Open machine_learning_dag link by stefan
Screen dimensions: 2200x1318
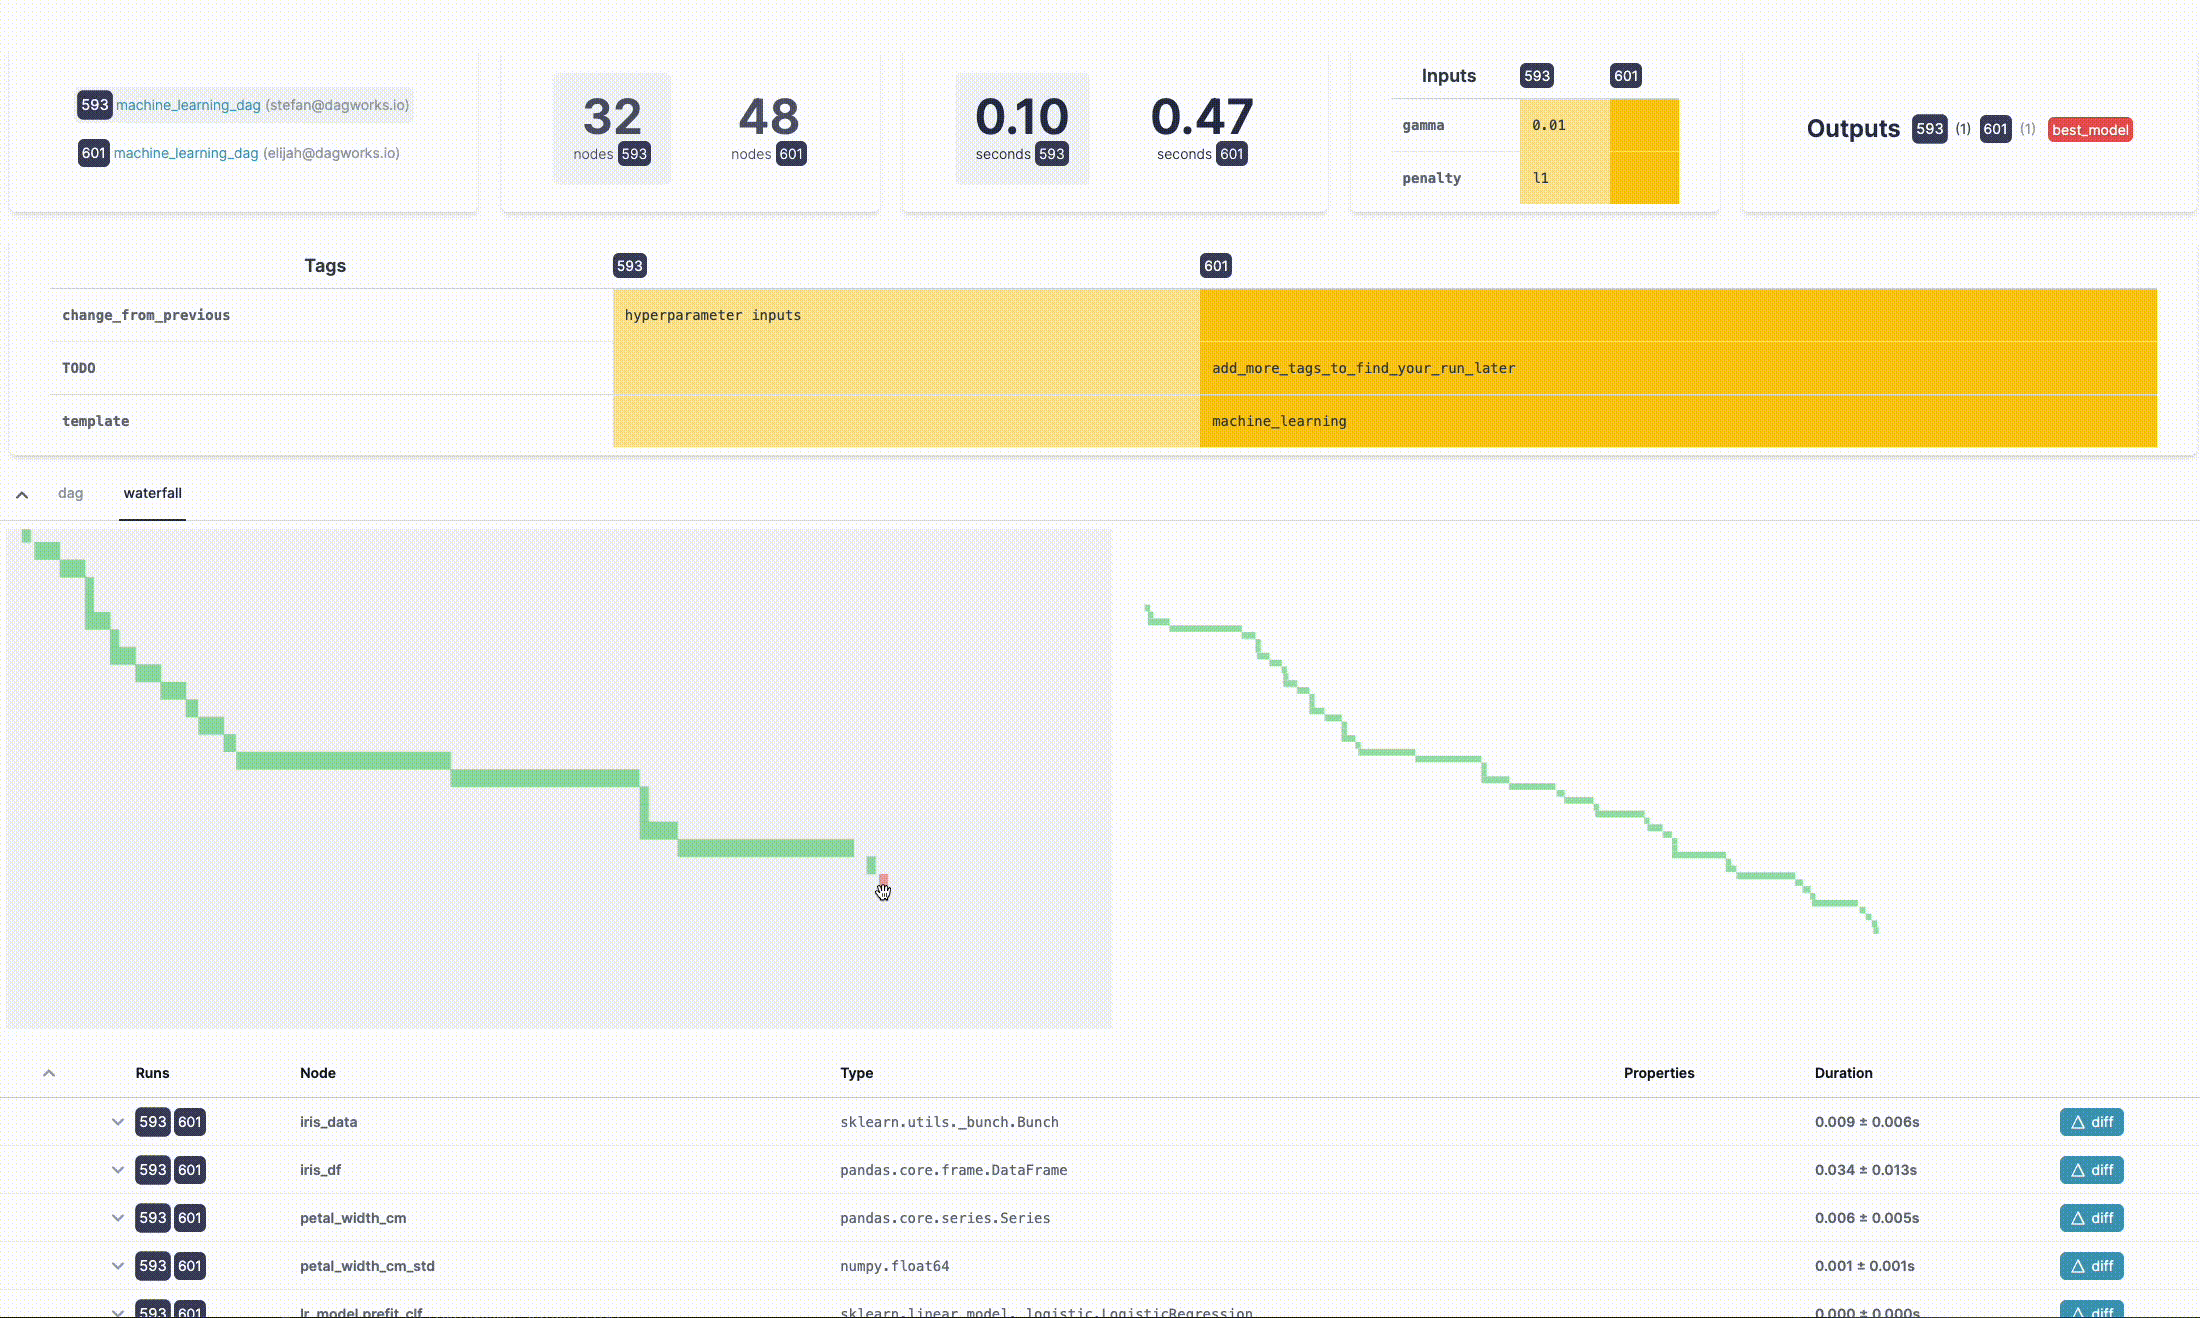(x=188, y=105)
